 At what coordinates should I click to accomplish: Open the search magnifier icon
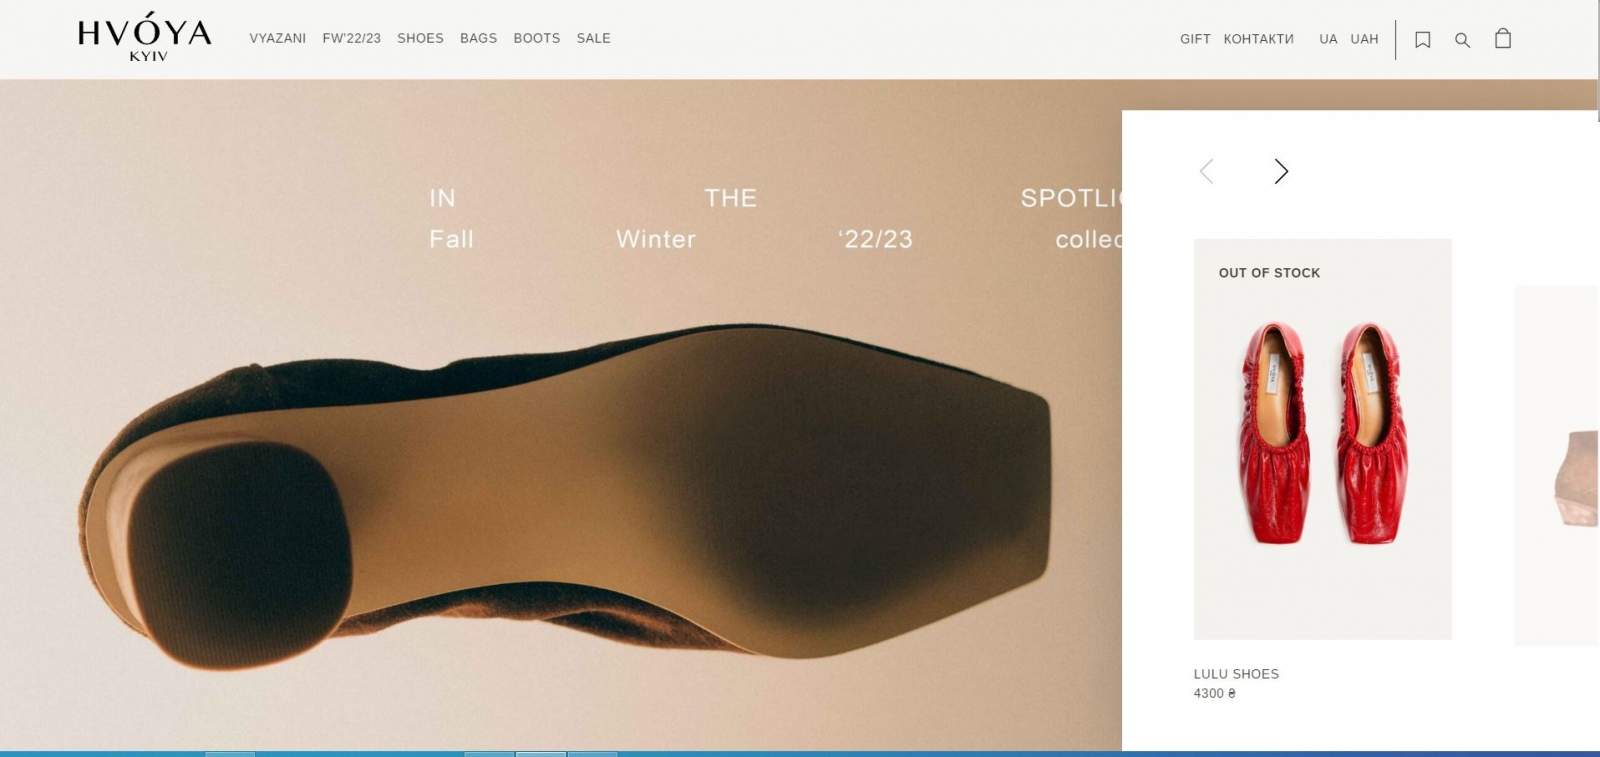(1462, 40)
